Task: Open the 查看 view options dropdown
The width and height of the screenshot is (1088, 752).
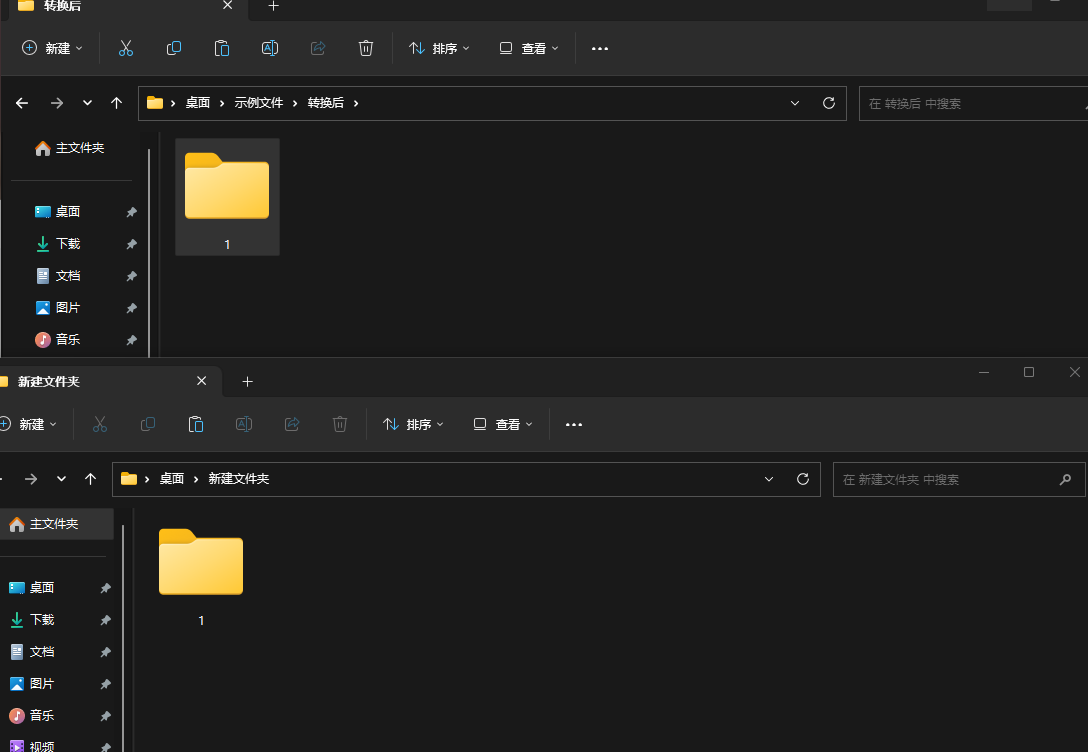Action: click(x=528, y=48)
